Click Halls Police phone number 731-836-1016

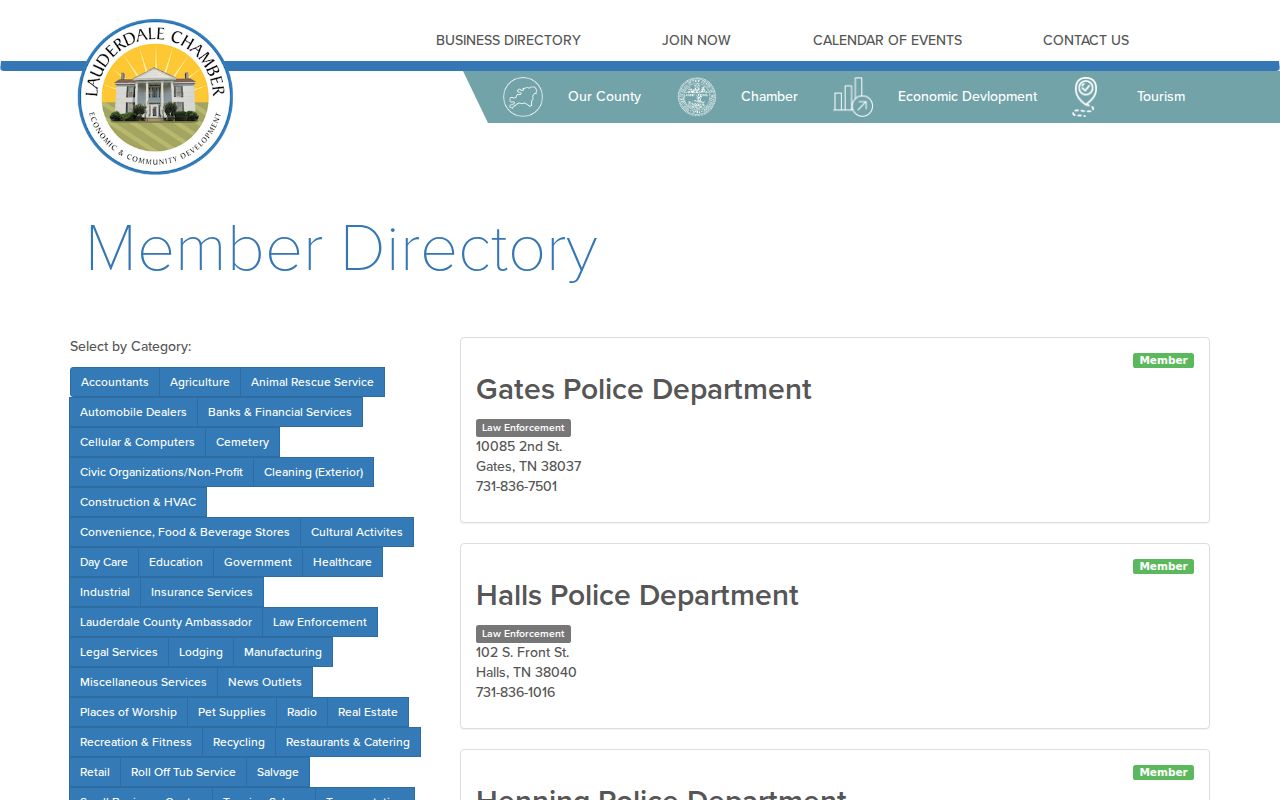click(515, 692)
